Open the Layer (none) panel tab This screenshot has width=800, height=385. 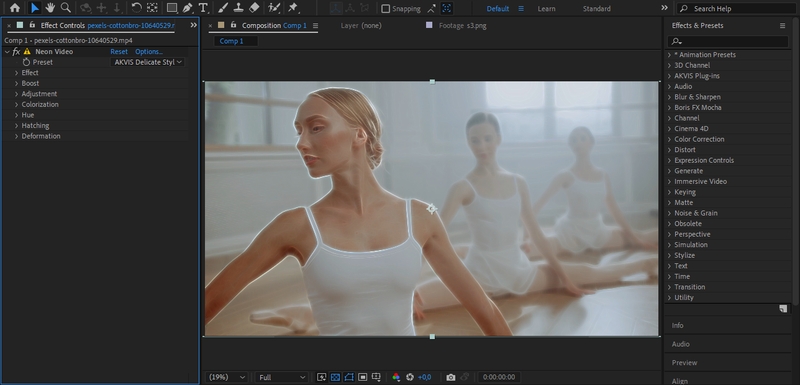tap(361, 25)
